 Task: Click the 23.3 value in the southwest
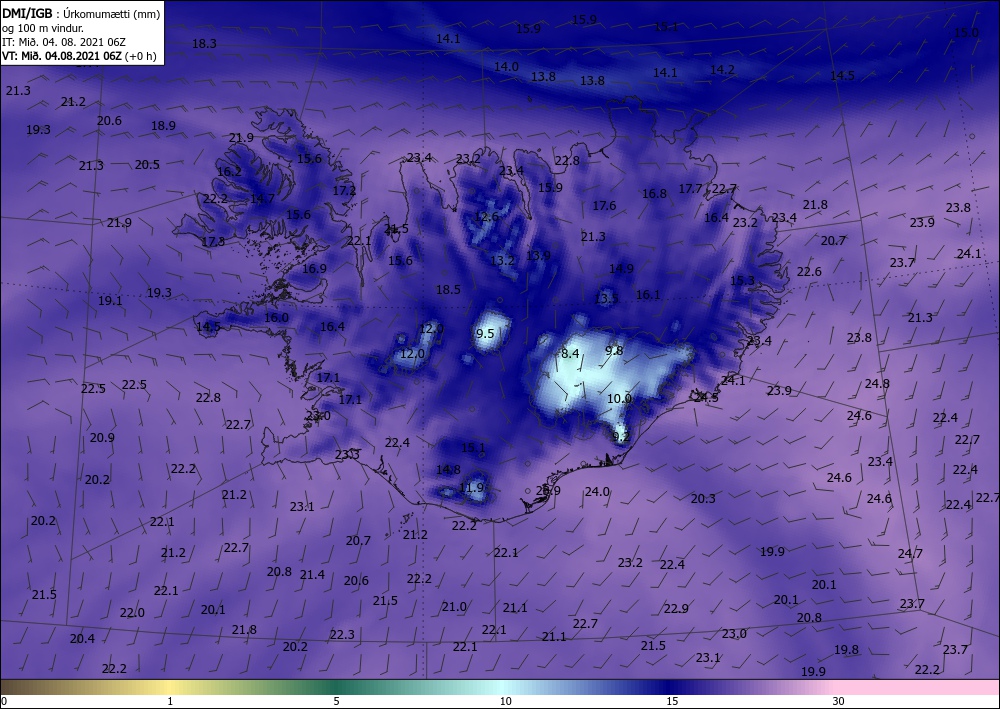tap(348, 455)
